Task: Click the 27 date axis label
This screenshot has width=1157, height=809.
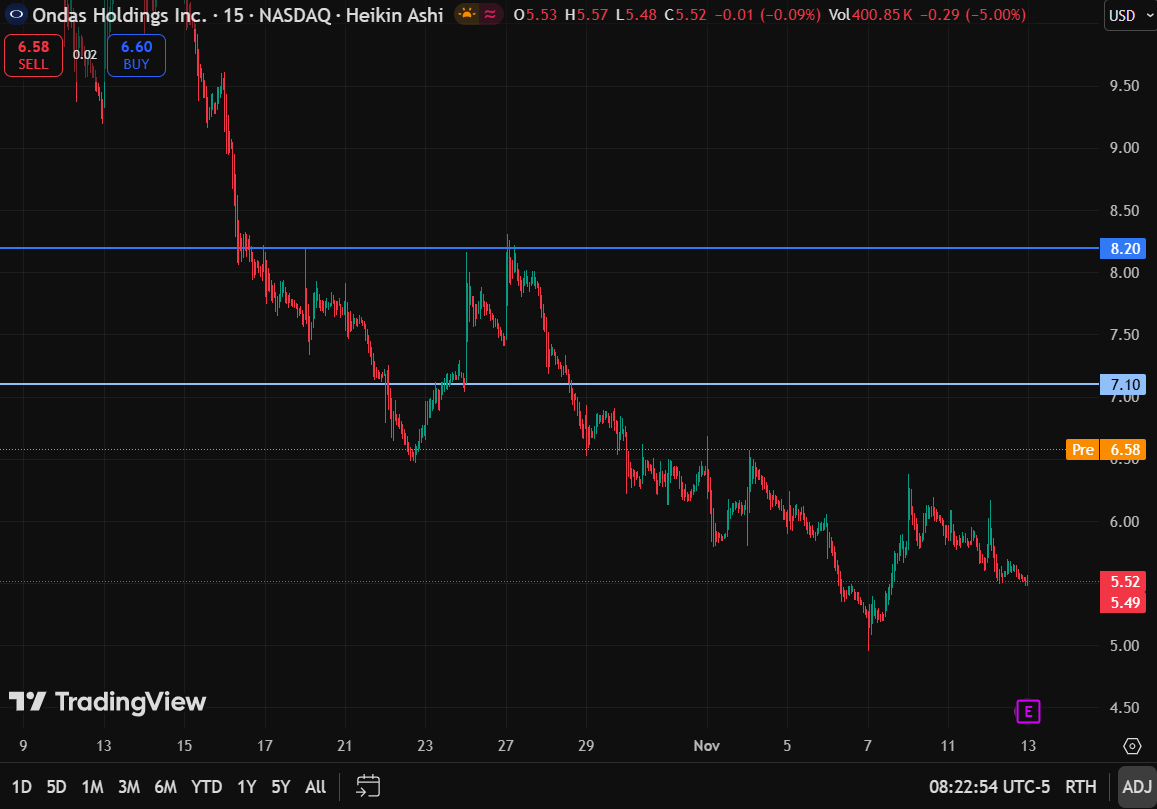Action: point(505,746)
